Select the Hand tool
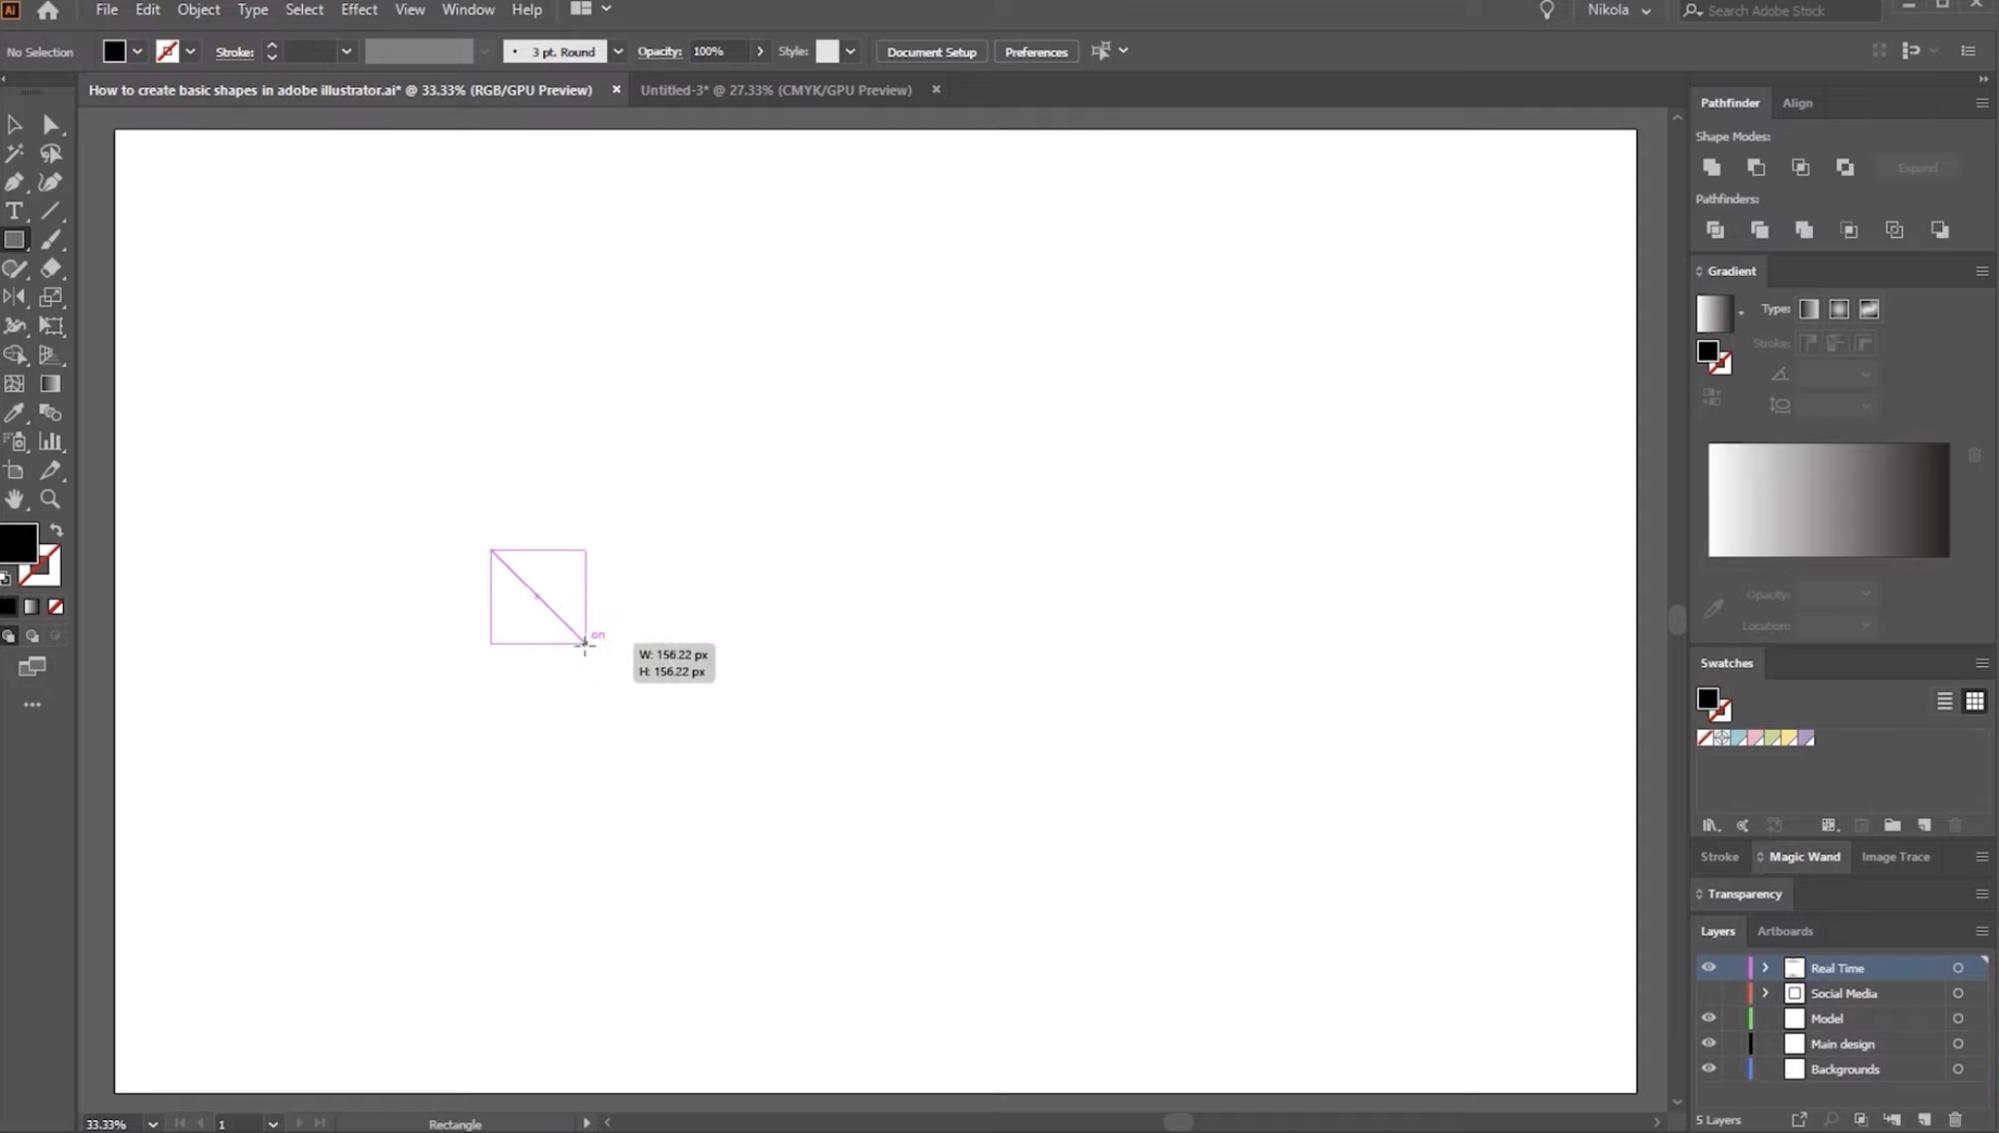 [x=15, y=500]
